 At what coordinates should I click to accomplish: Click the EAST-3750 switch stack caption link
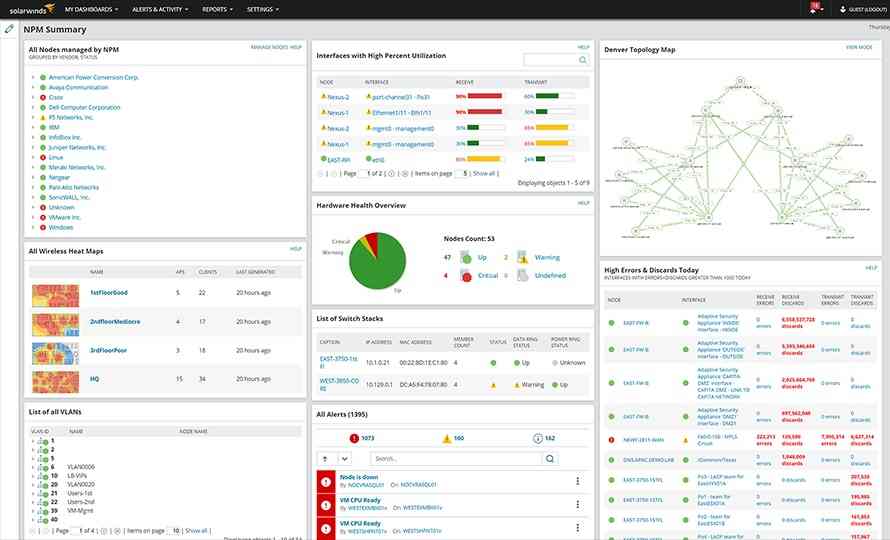coord(339,362)
